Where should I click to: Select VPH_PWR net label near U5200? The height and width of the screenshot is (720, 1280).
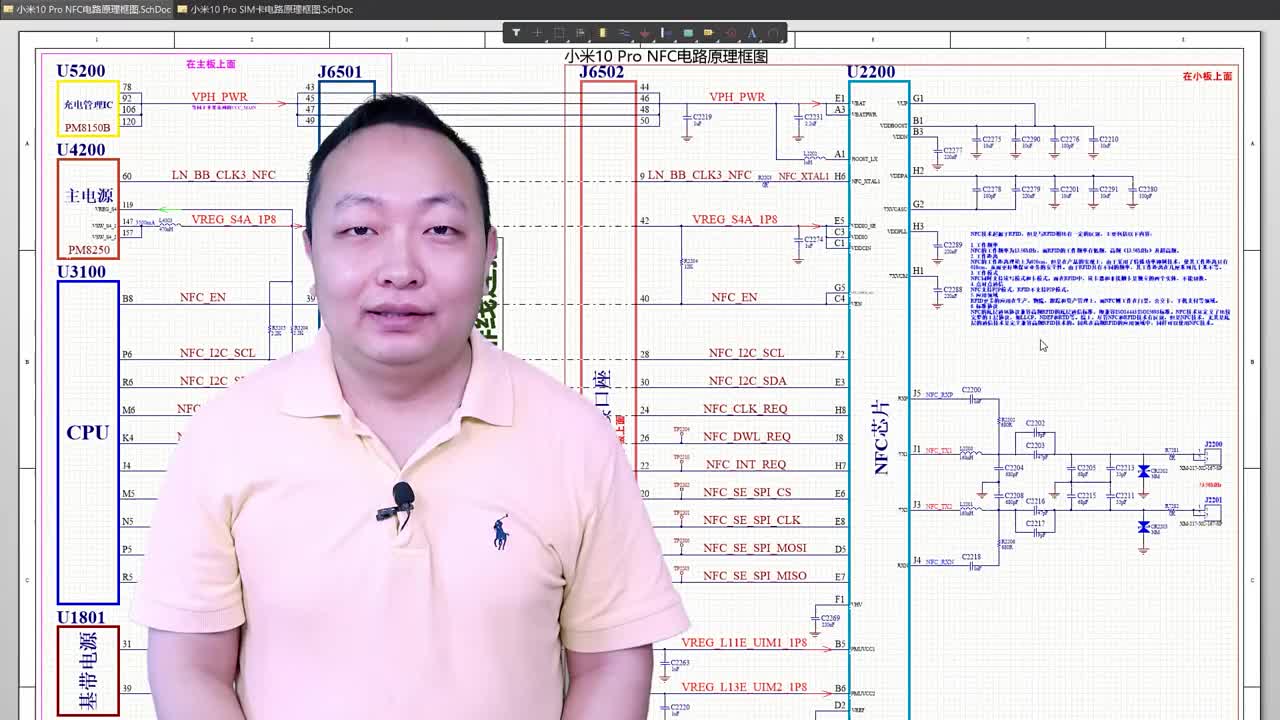tap(219, 97)
